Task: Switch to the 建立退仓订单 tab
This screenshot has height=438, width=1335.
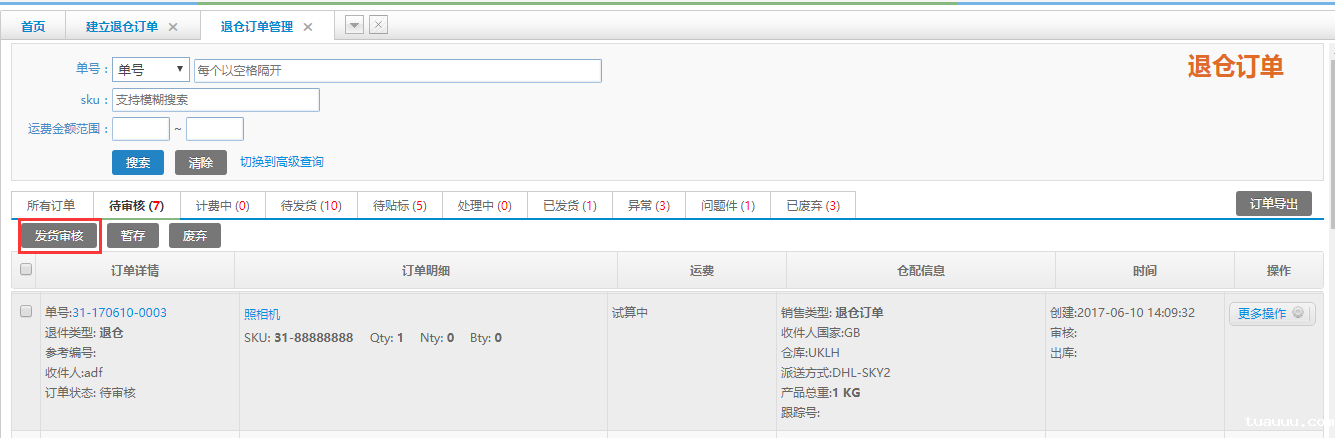Action: pyautogui.click(x=123, y=27)
